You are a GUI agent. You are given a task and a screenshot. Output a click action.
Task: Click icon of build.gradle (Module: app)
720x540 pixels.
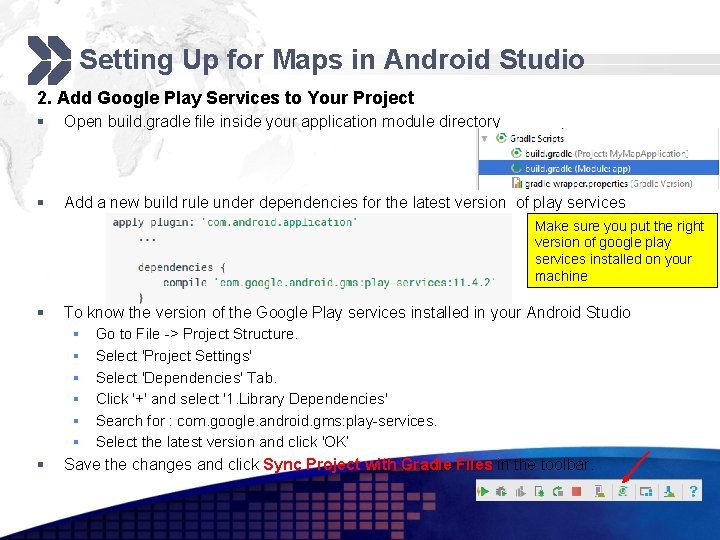pos(517,168)
